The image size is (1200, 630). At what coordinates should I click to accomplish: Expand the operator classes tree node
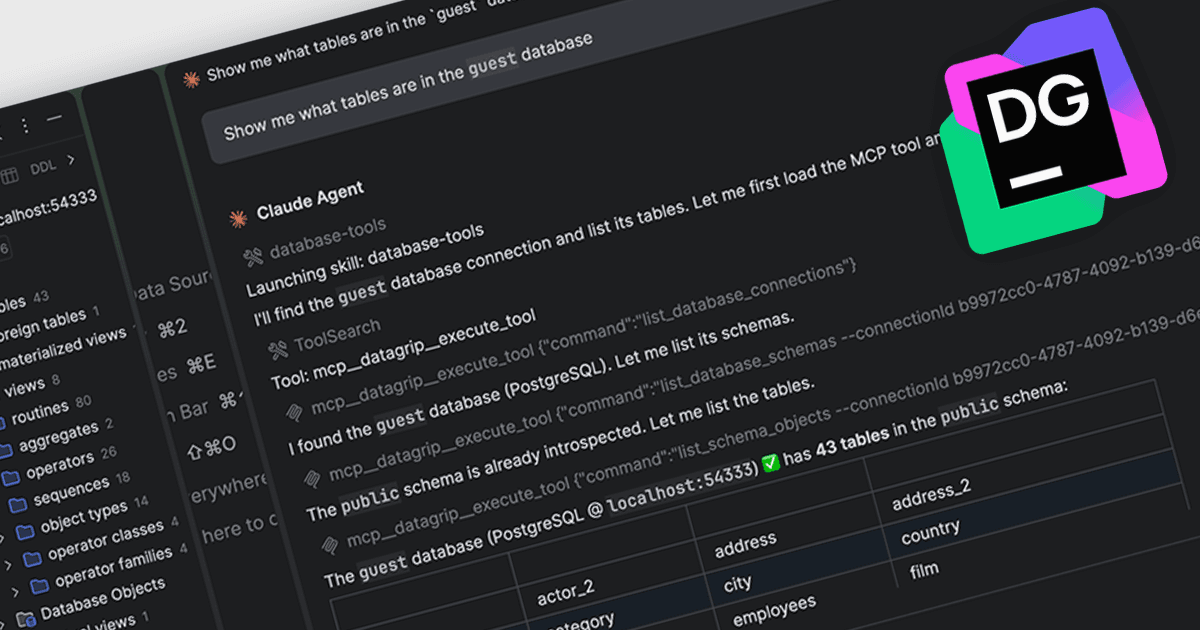point(6,565)
